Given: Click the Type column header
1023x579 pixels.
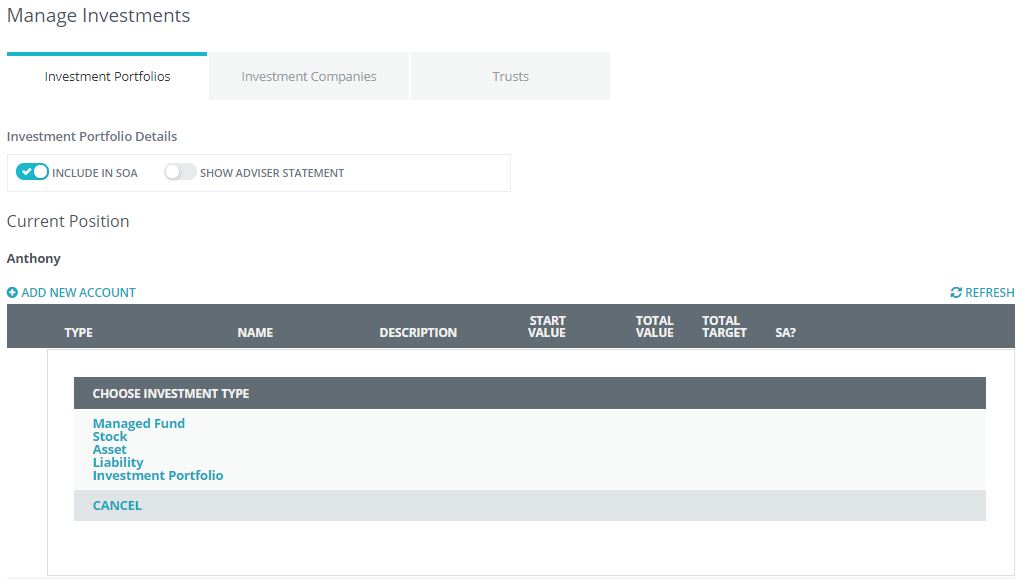Looking at the screenshot, I should click(x=78, y=333).
